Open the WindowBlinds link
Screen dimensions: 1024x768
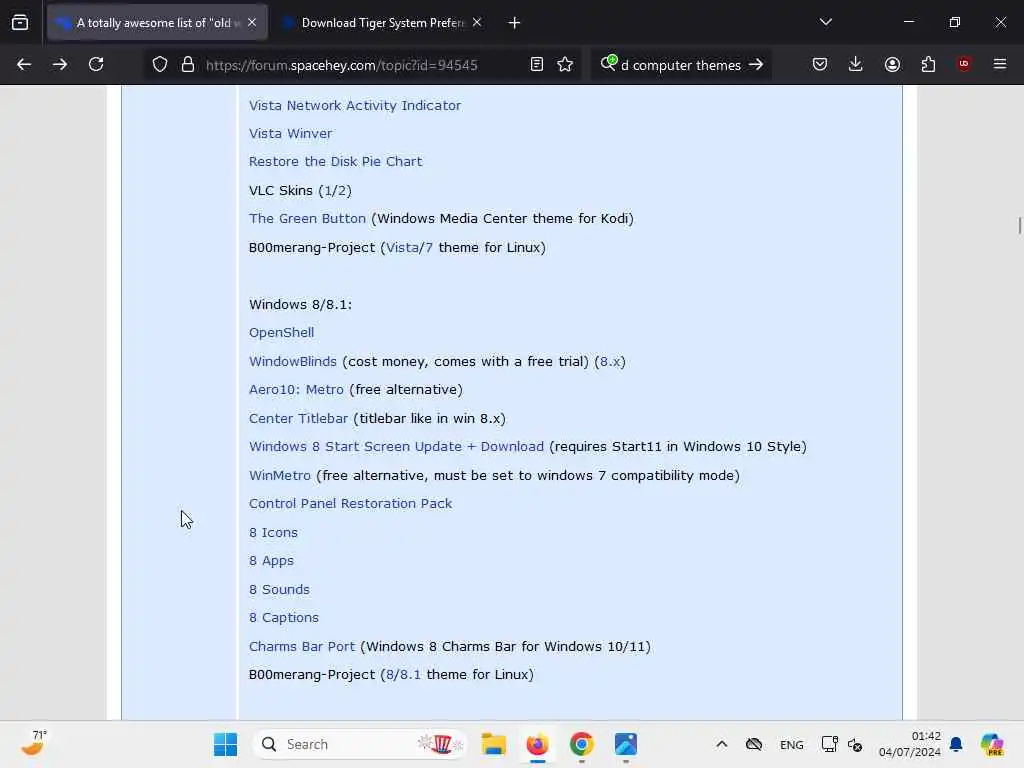293,361
